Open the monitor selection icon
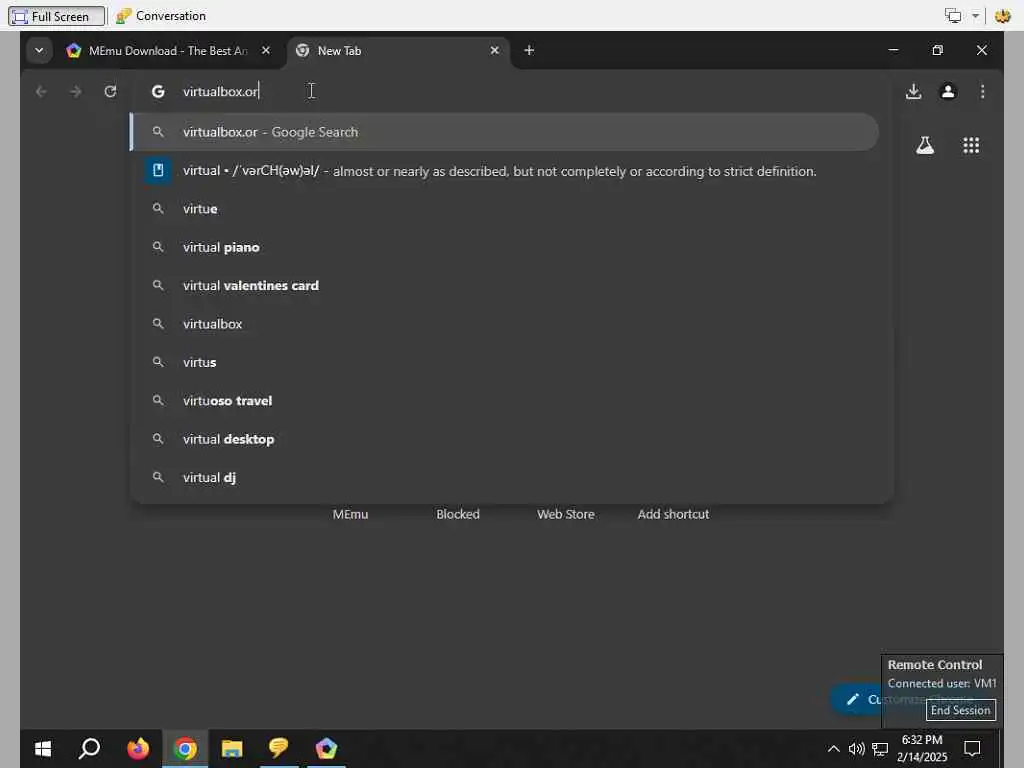Screen dimensions: 1024x768 coord(953,16)
